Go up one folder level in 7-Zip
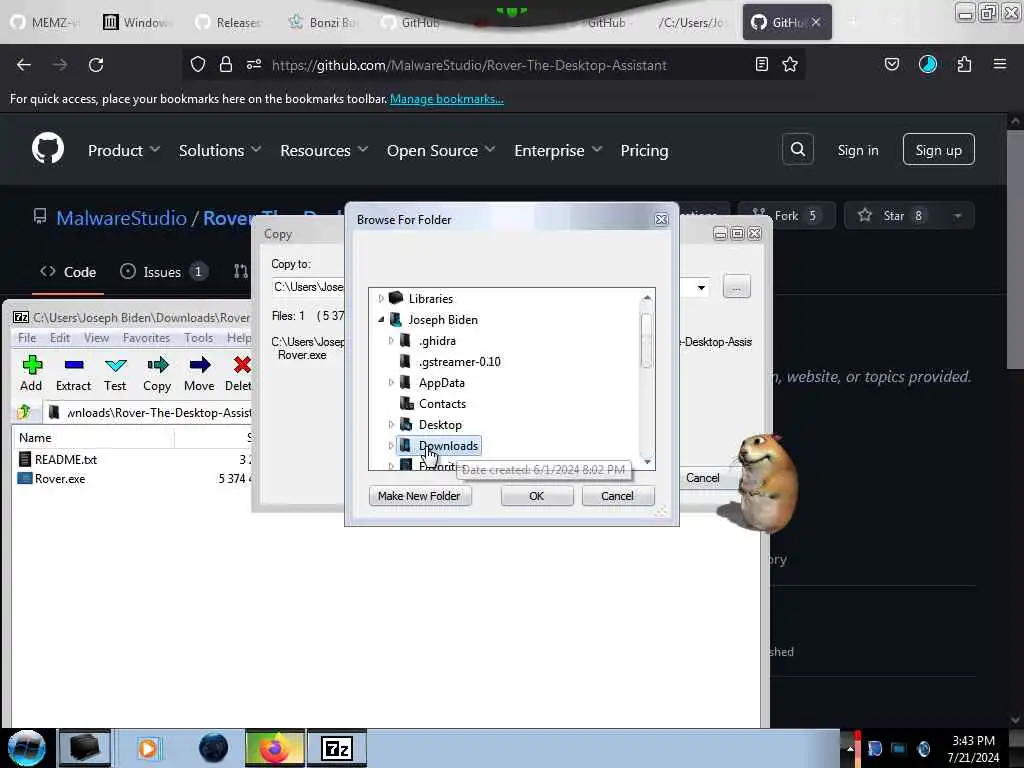Viewport: 1024px width, 768px height. (x=25, y=412)
